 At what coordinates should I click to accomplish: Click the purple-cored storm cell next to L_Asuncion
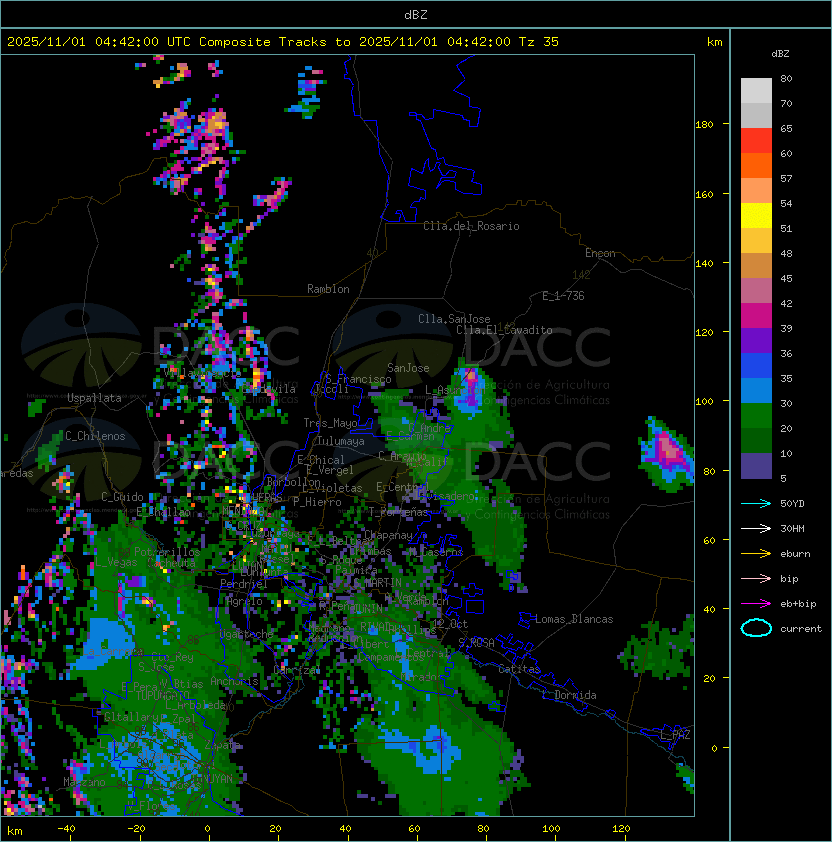[470, 390]
